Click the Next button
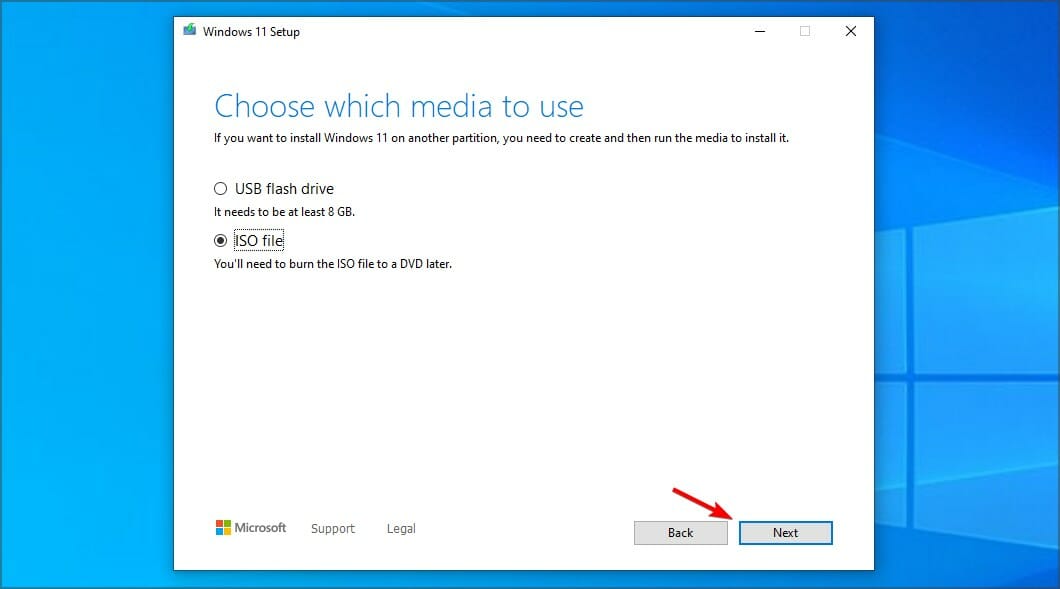The height and width of the screenshot is (589, 1060). coord(786,533)
